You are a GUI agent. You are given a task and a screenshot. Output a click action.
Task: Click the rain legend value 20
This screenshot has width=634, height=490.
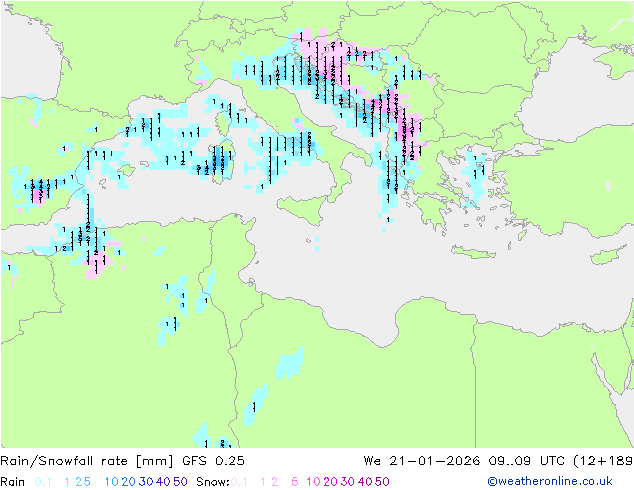(129, 482)
